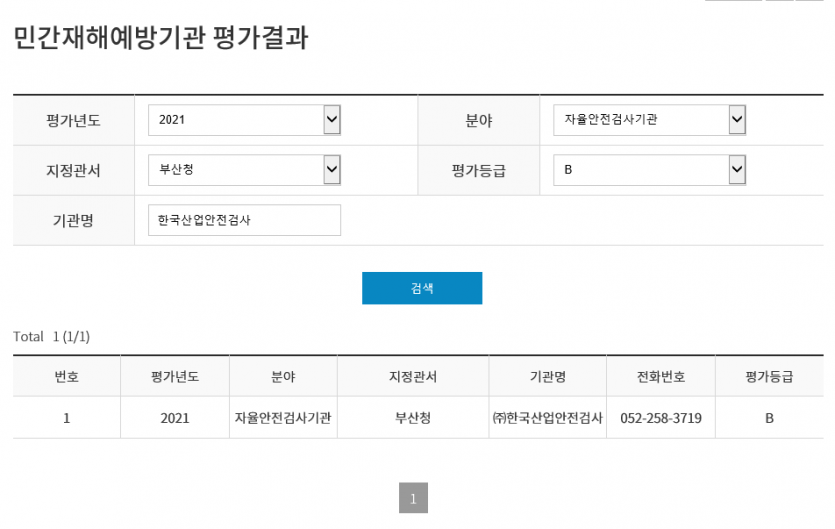Click the 평가등급 table column header
This screenshot has height=529, width=835.
pyautogui.click(x=769, y=377)
